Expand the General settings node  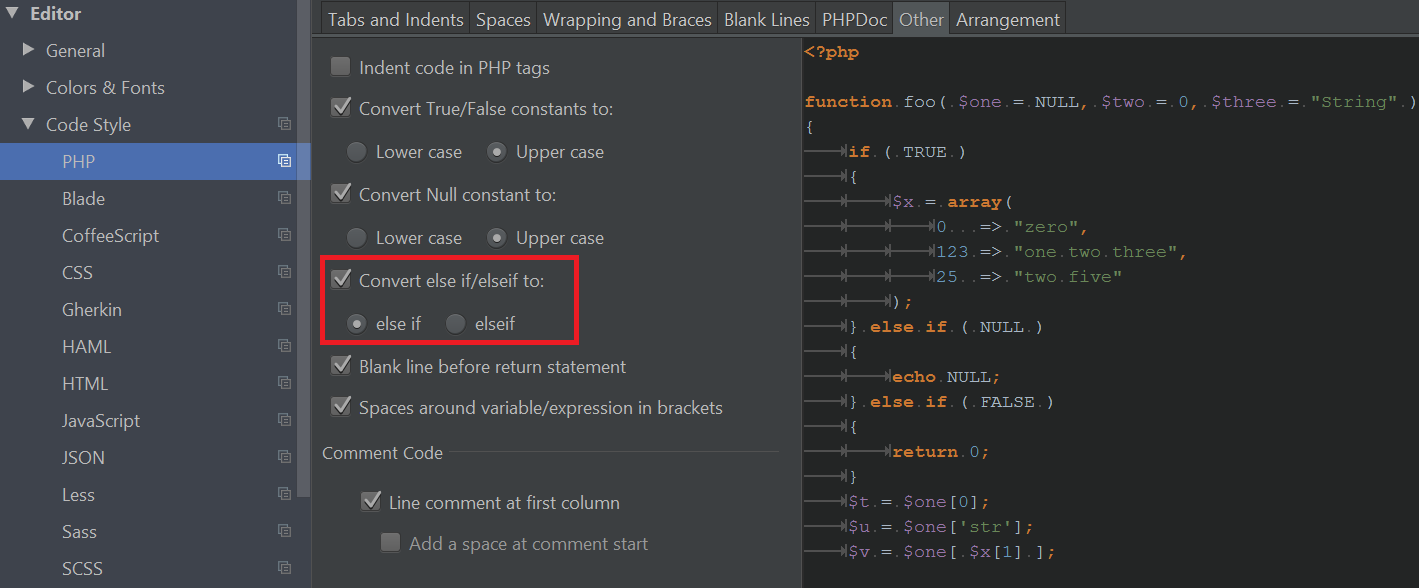click(28, 50)
